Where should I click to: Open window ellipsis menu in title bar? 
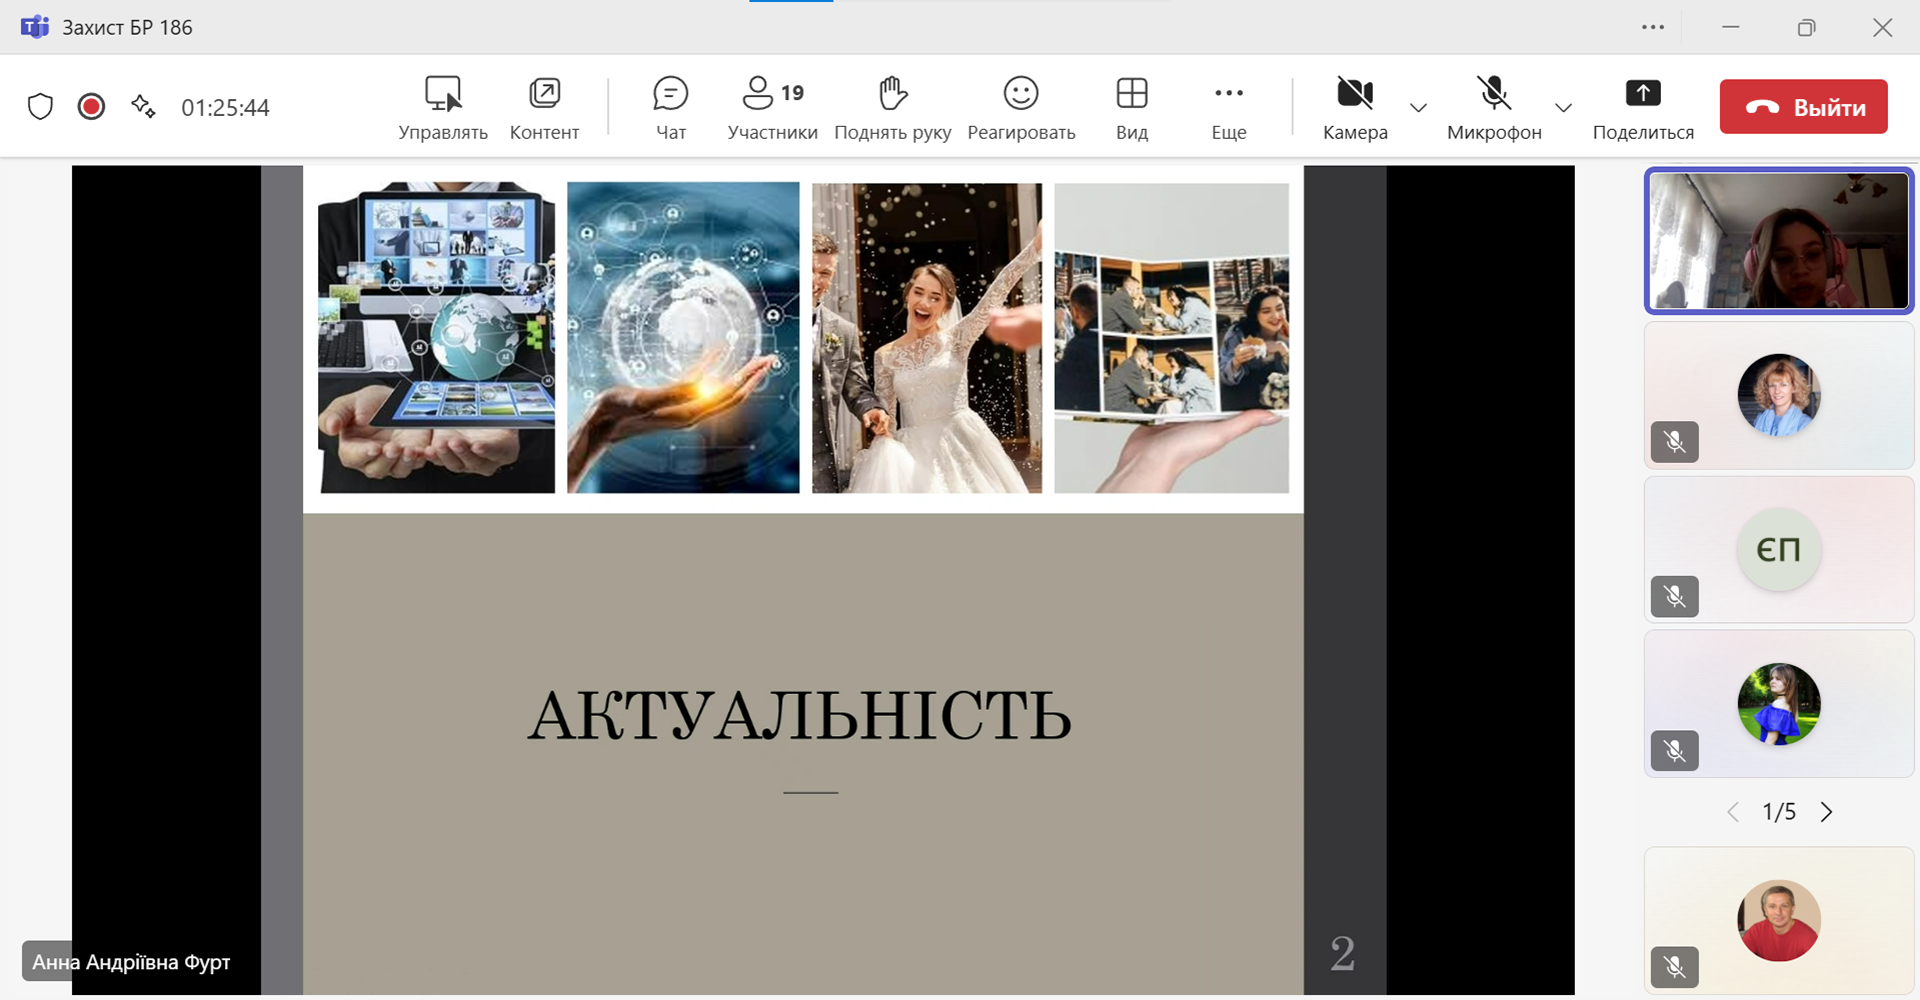click(1652, 27)
